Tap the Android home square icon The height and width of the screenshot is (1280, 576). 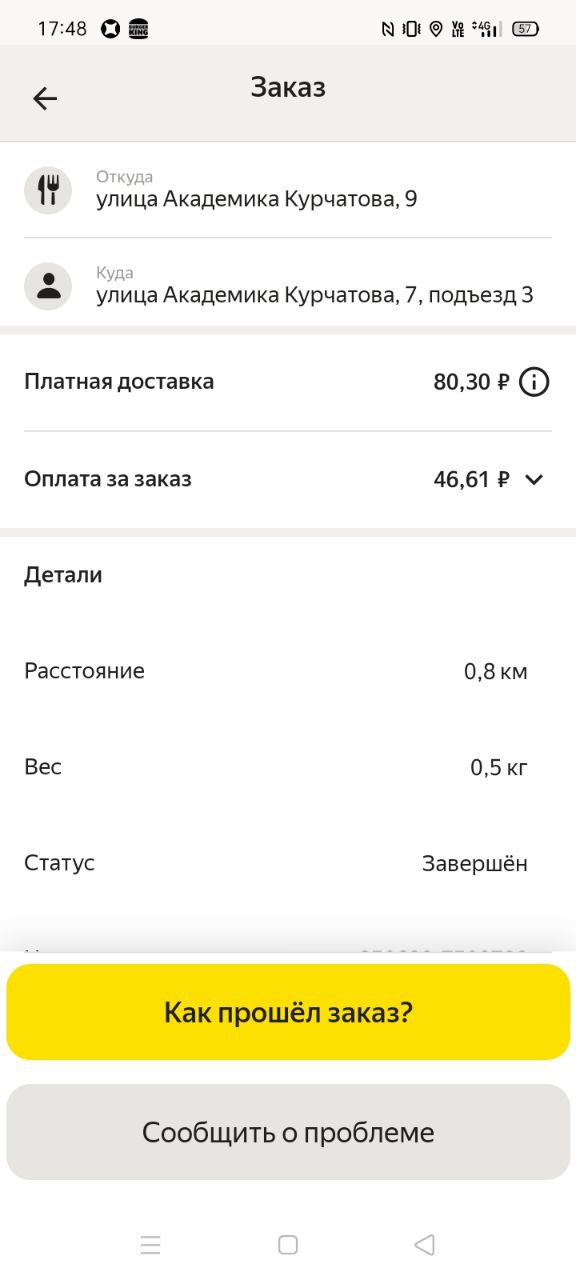(x=288, y=1245)
